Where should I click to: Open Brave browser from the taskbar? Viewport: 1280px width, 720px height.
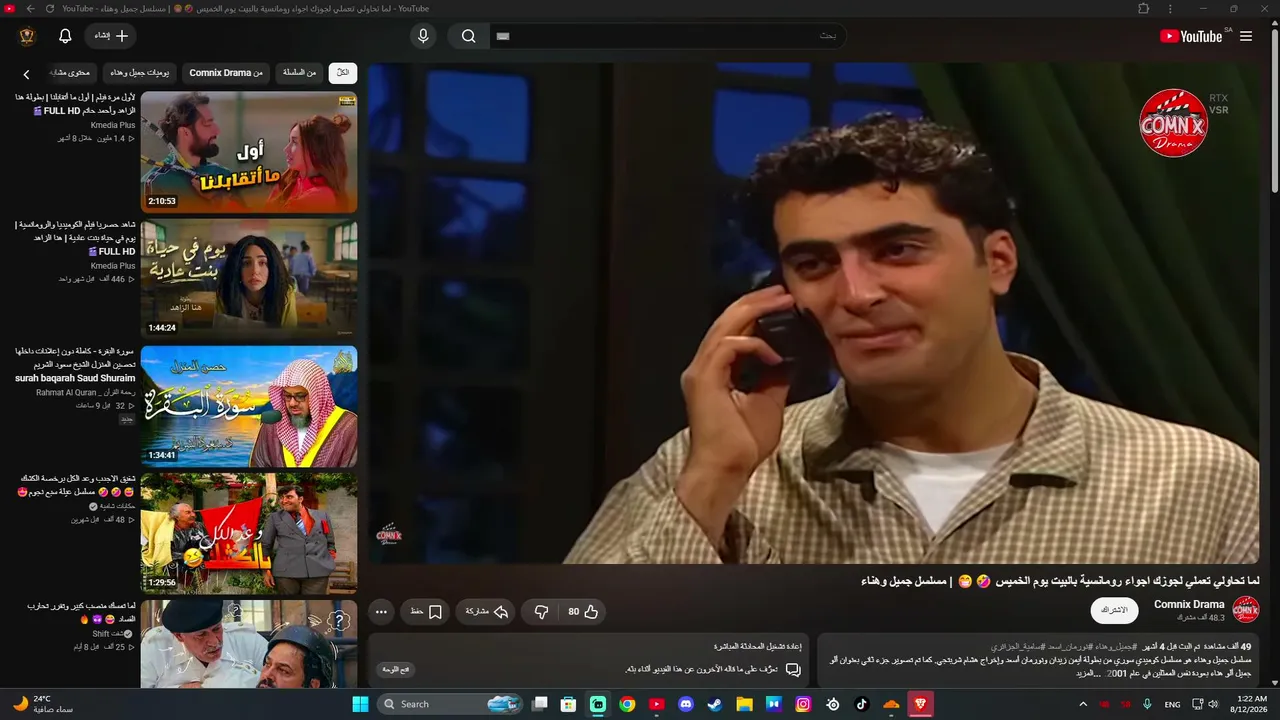pos(920,704)
